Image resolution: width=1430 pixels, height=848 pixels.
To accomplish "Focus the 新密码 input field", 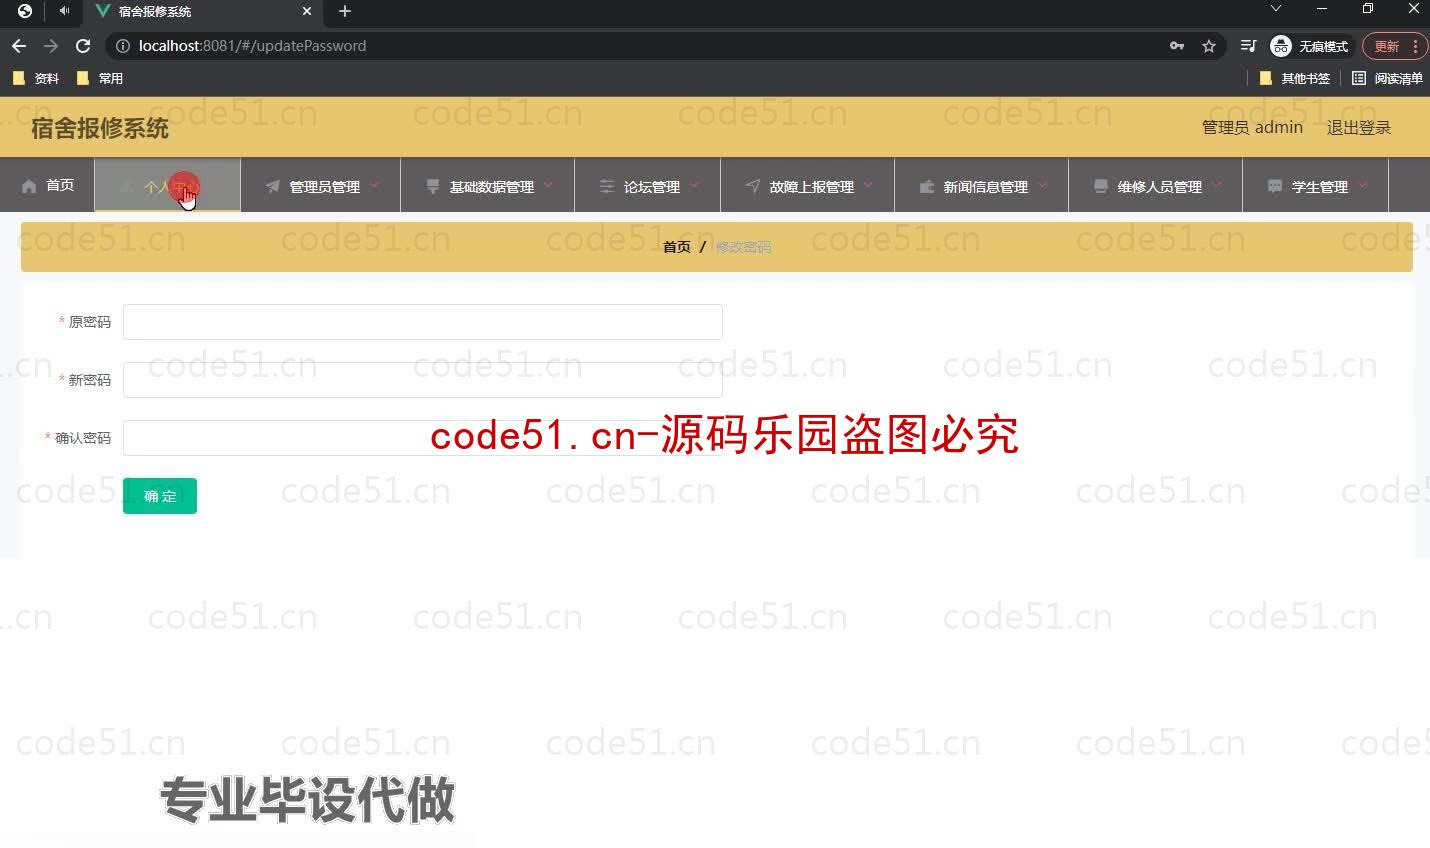I will coord(422,380).
